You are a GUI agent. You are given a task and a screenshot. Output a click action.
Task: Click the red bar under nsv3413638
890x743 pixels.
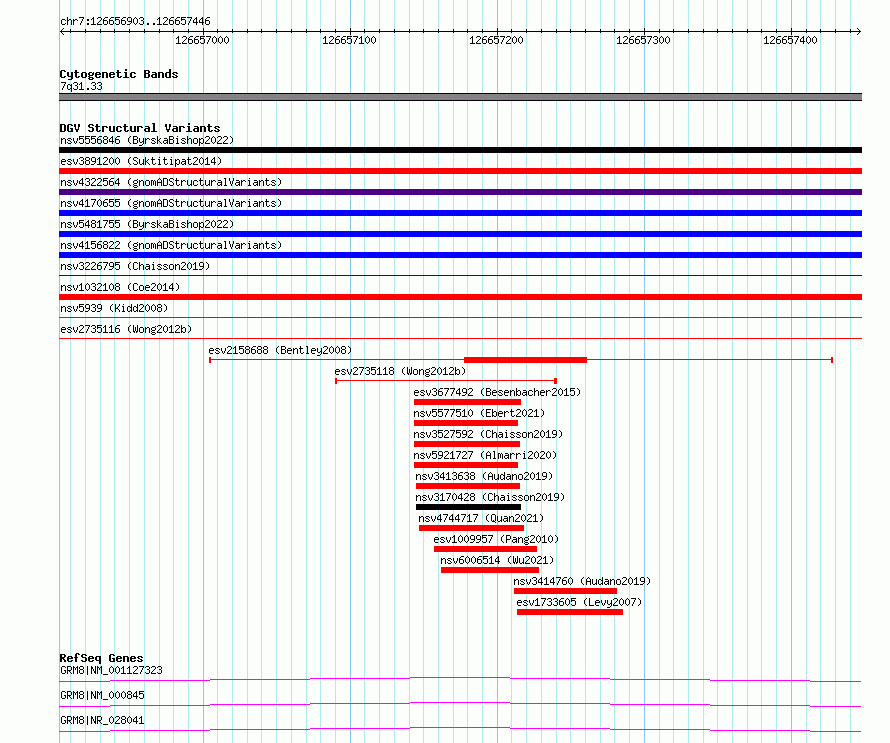coord(468,486)
